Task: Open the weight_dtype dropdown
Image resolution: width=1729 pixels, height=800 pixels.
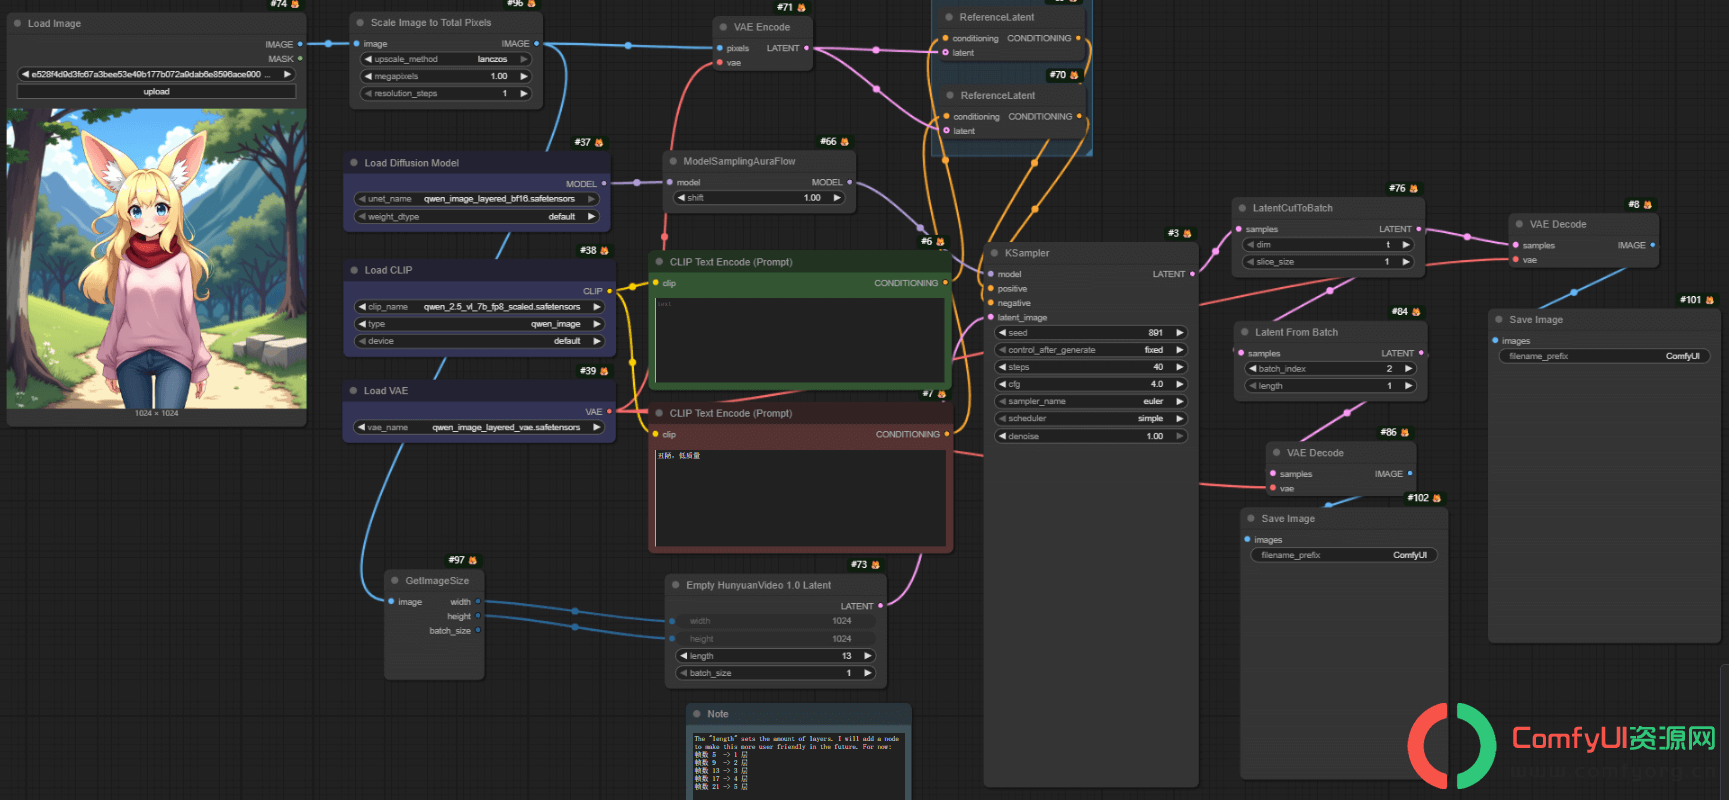Action: (476, 216)
